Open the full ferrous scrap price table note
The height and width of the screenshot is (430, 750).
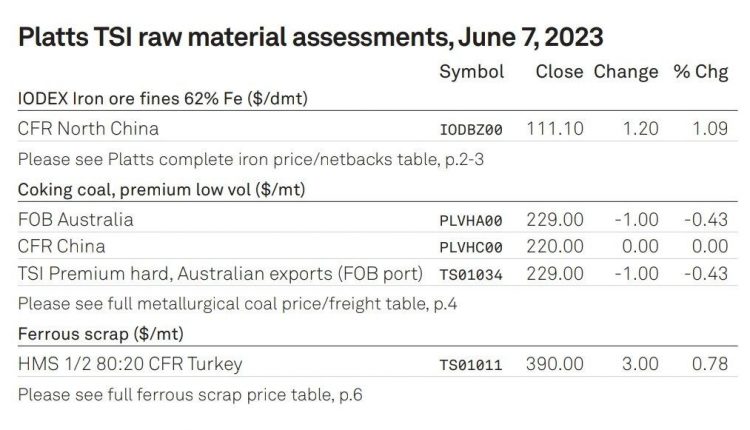[x=190, y=395]
